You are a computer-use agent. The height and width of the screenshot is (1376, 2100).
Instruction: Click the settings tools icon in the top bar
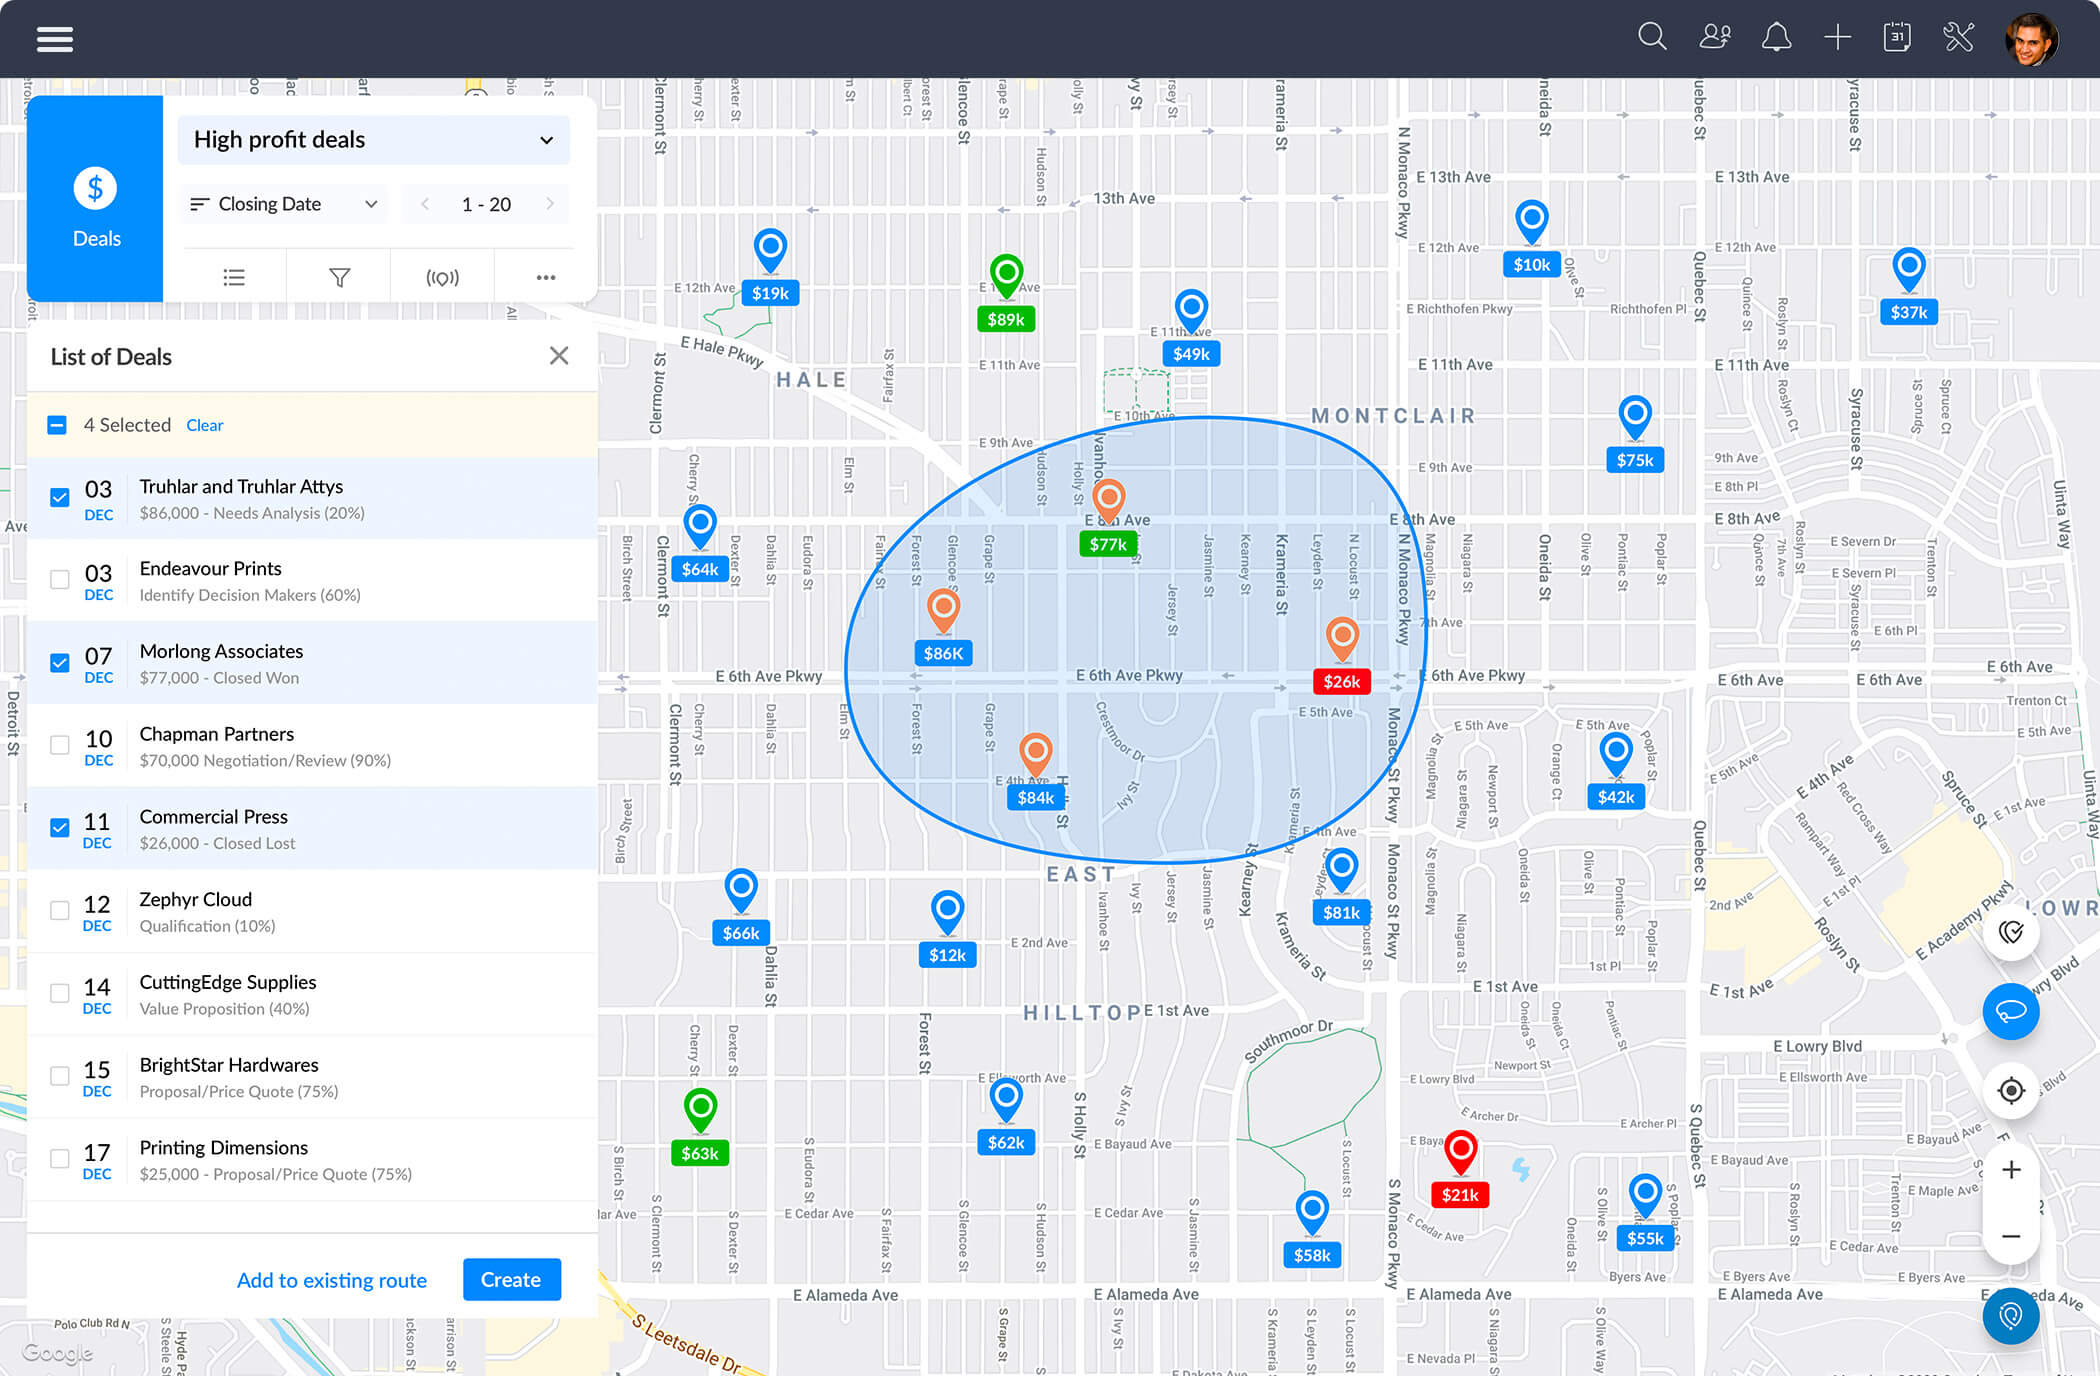pos(1958,37)
